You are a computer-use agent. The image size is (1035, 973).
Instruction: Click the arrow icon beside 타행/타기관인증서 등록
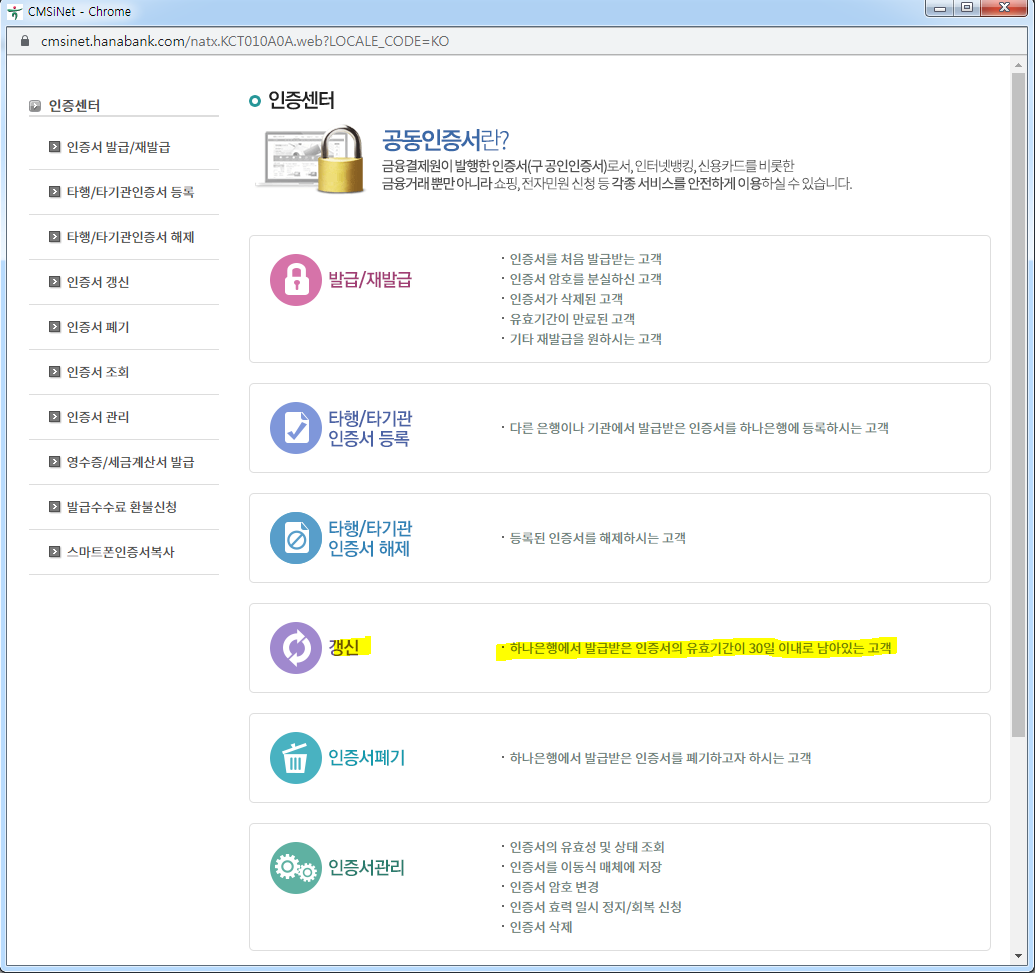coord(55,191)
